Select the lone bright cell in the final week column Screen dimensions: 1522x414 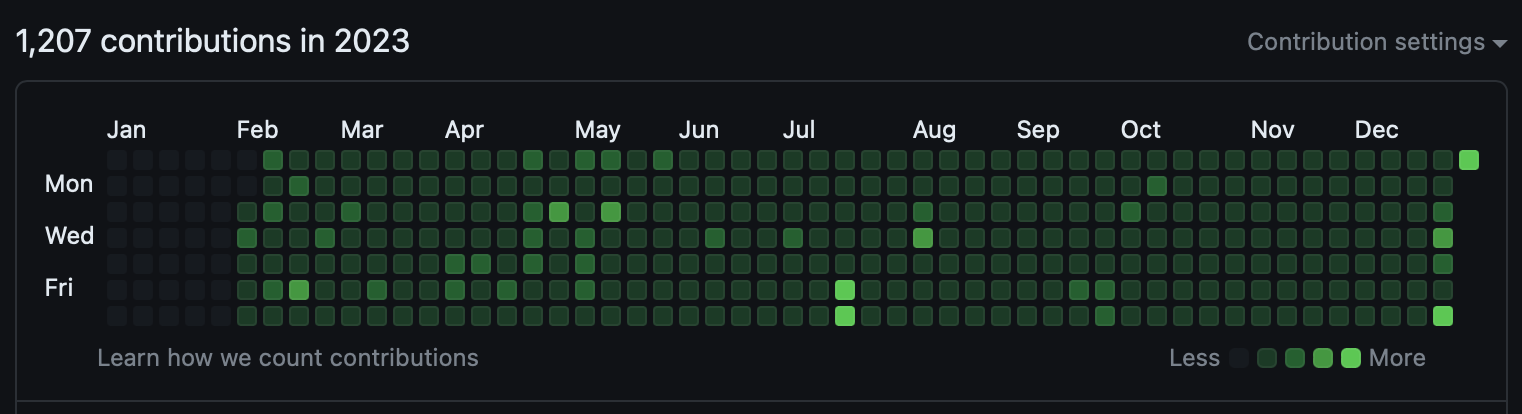pyautogui.click(x=1469, y=160)
